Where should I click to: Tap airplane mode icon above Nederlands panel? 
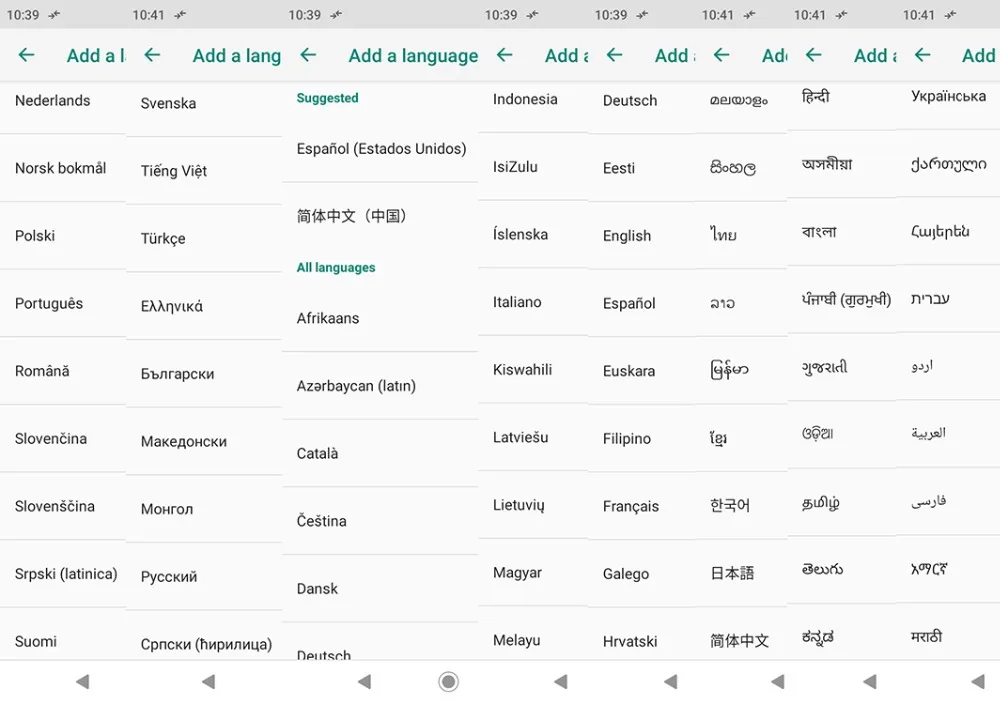coord(54,15)
